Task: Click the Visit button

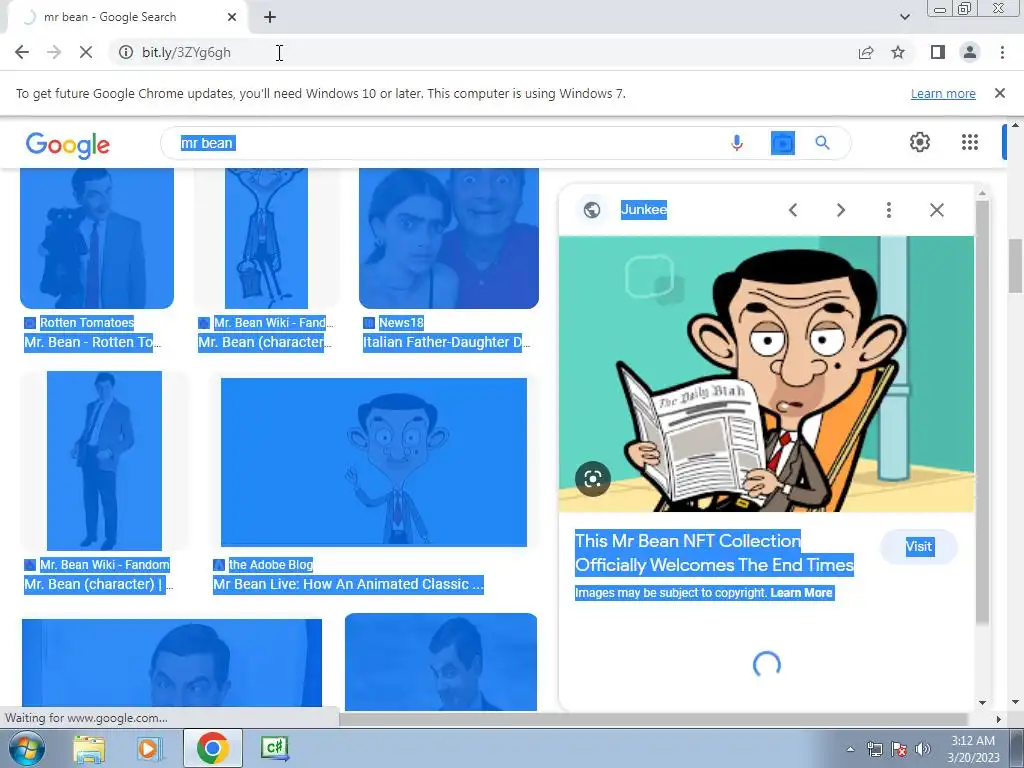Action: pyautogui.click(x=919, y=547)
